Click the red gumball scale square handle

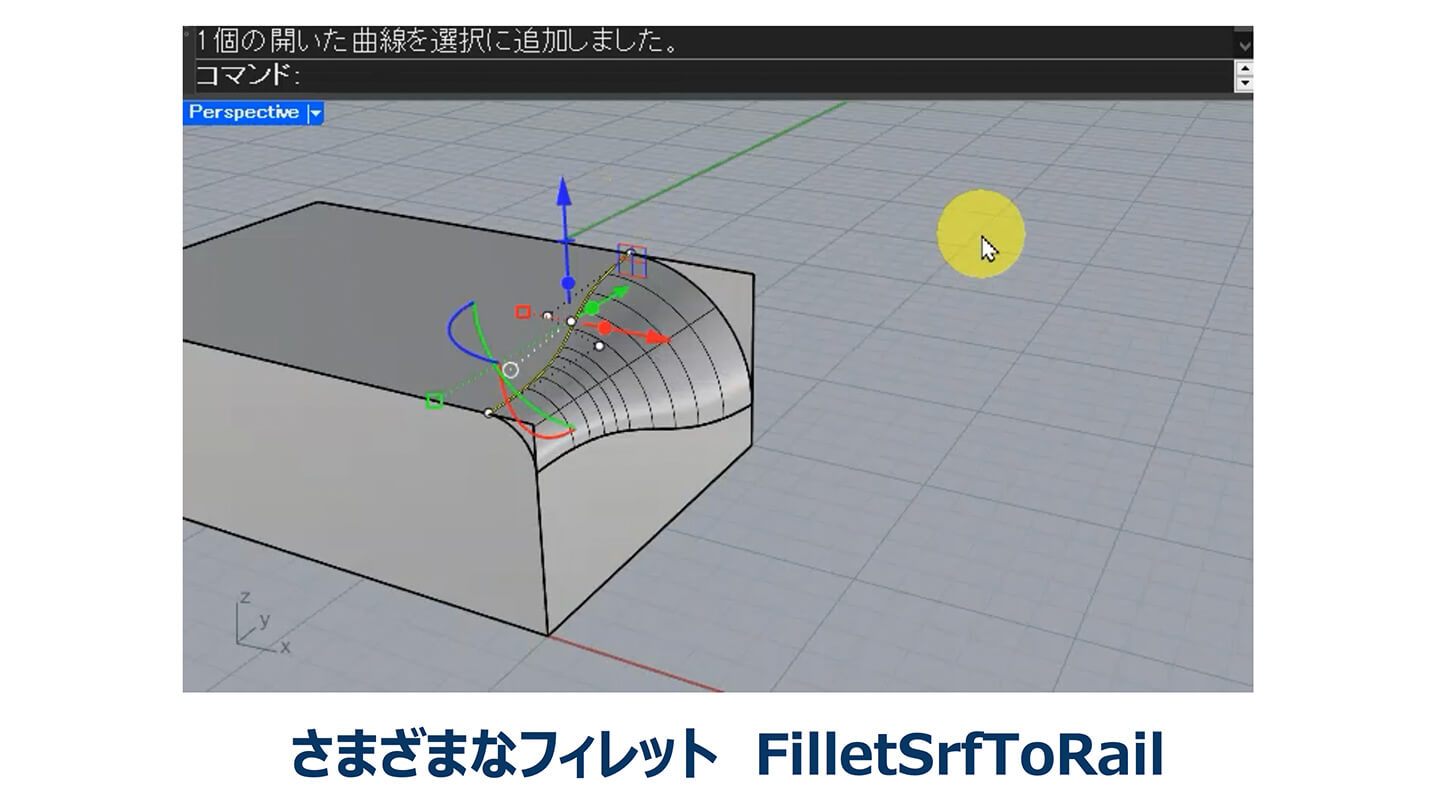pos(522,312)
